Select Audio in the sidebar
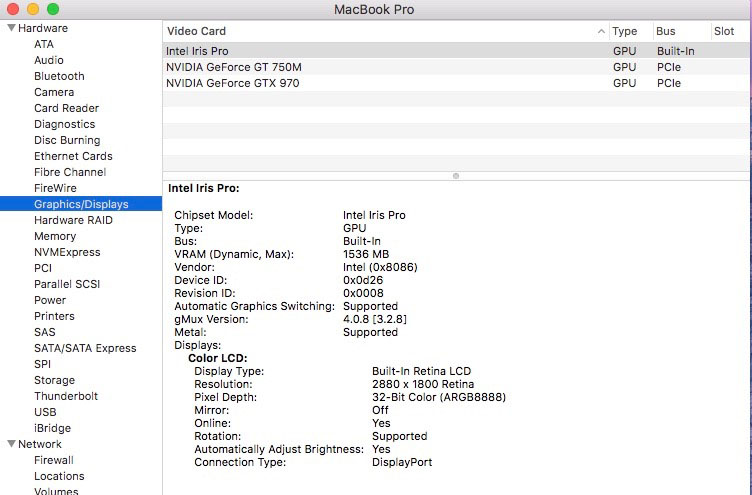This screenshot has height=495, width=752. pyautogui.click(x=48, y=60)
